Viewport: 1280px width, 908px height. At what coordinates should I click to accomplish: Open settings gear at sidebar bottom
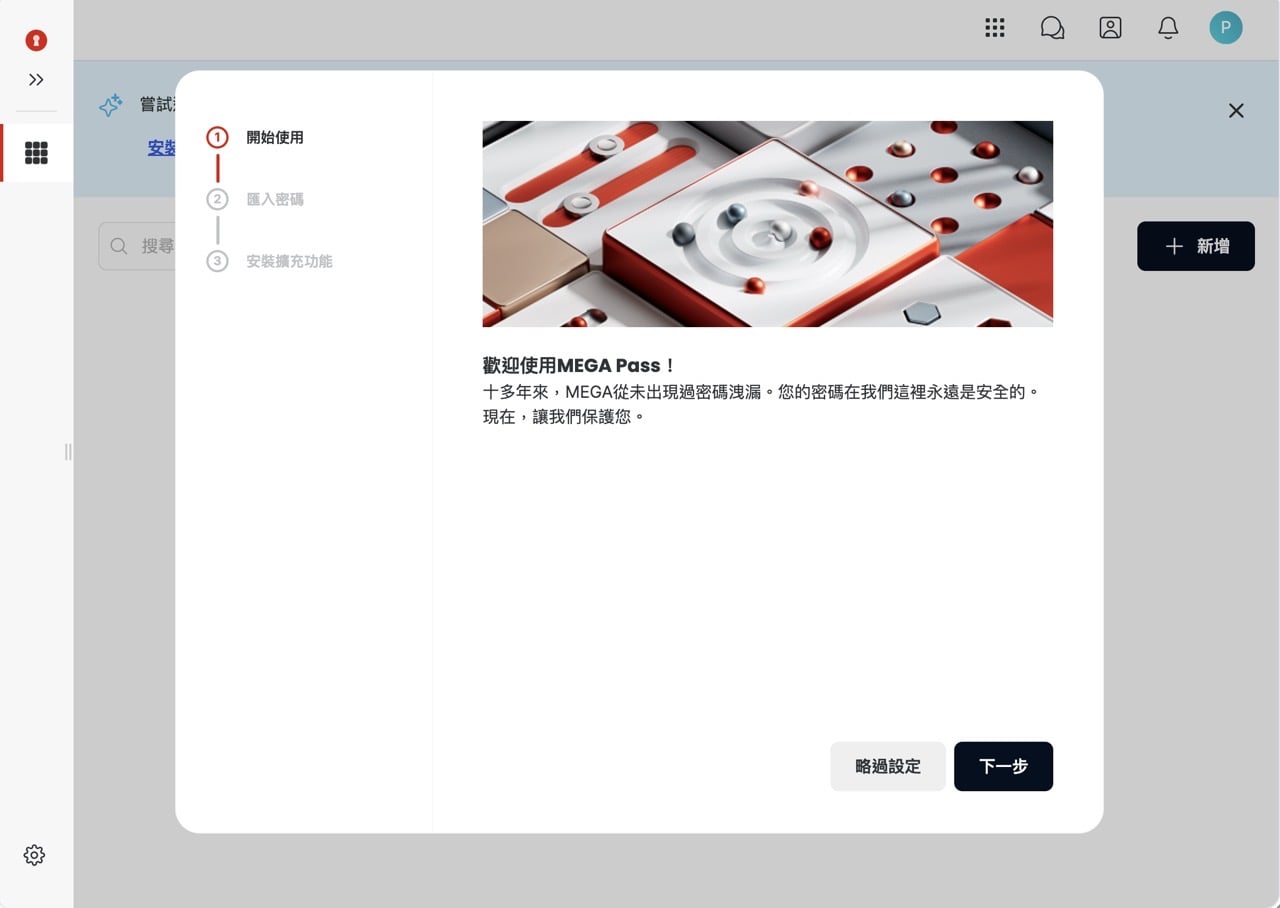pos(34,855)
